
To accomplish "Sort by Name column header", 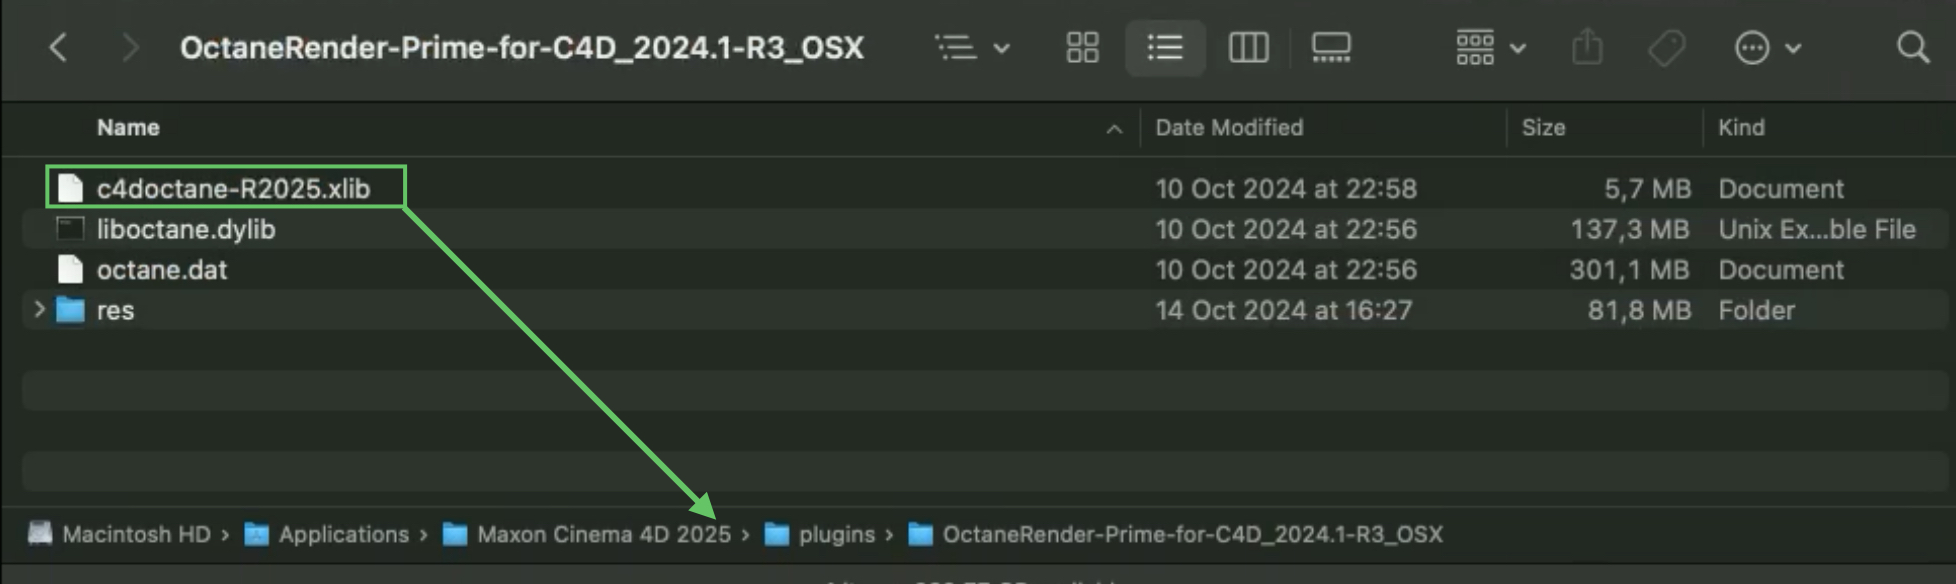I will (x=128, y=127).
